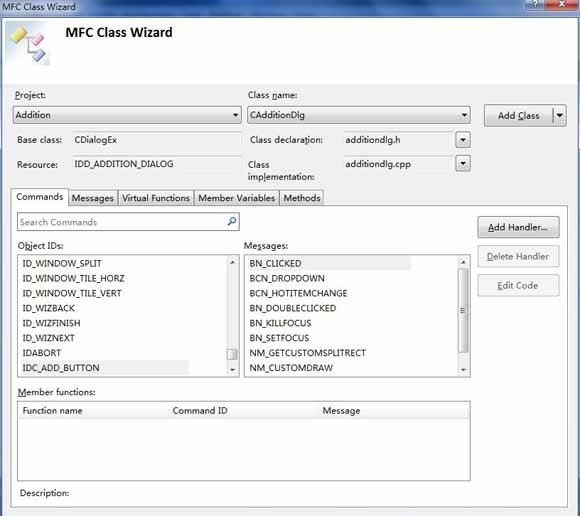Click the Add Handler button
This screenshot has height=516, width=580.
click(518, 227)
